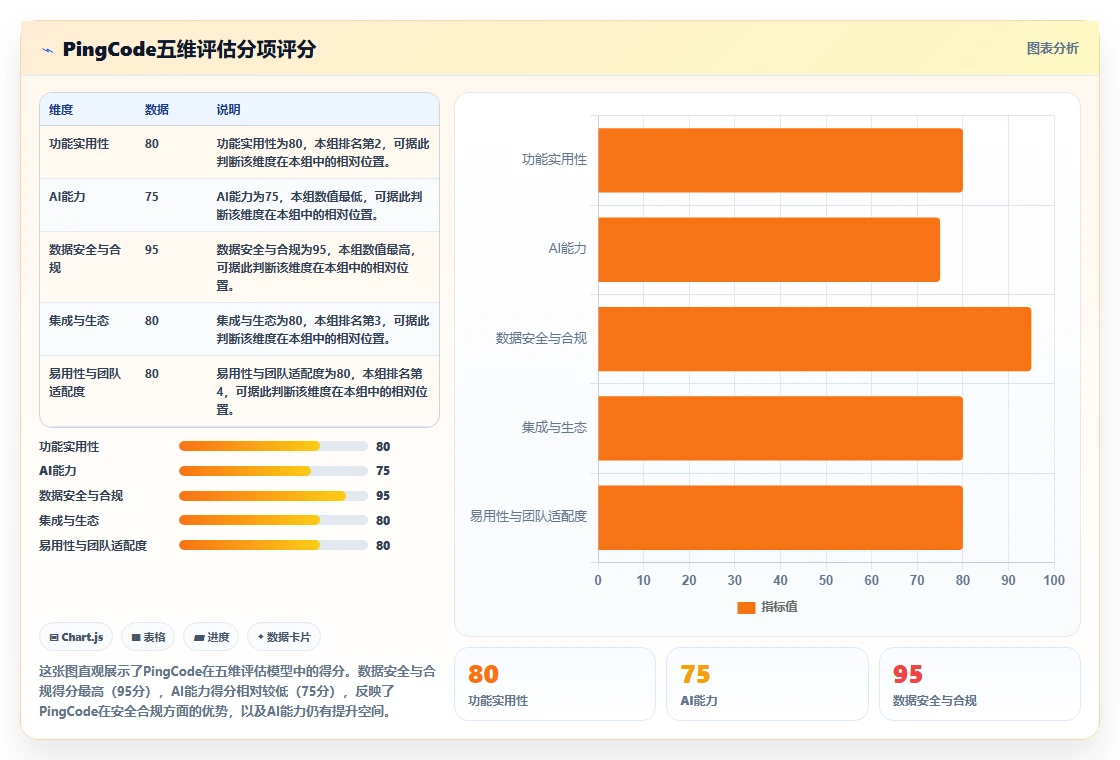Click the AI能力 progress bar
This screenshot has width=1120, height=760.
[273, 471]
